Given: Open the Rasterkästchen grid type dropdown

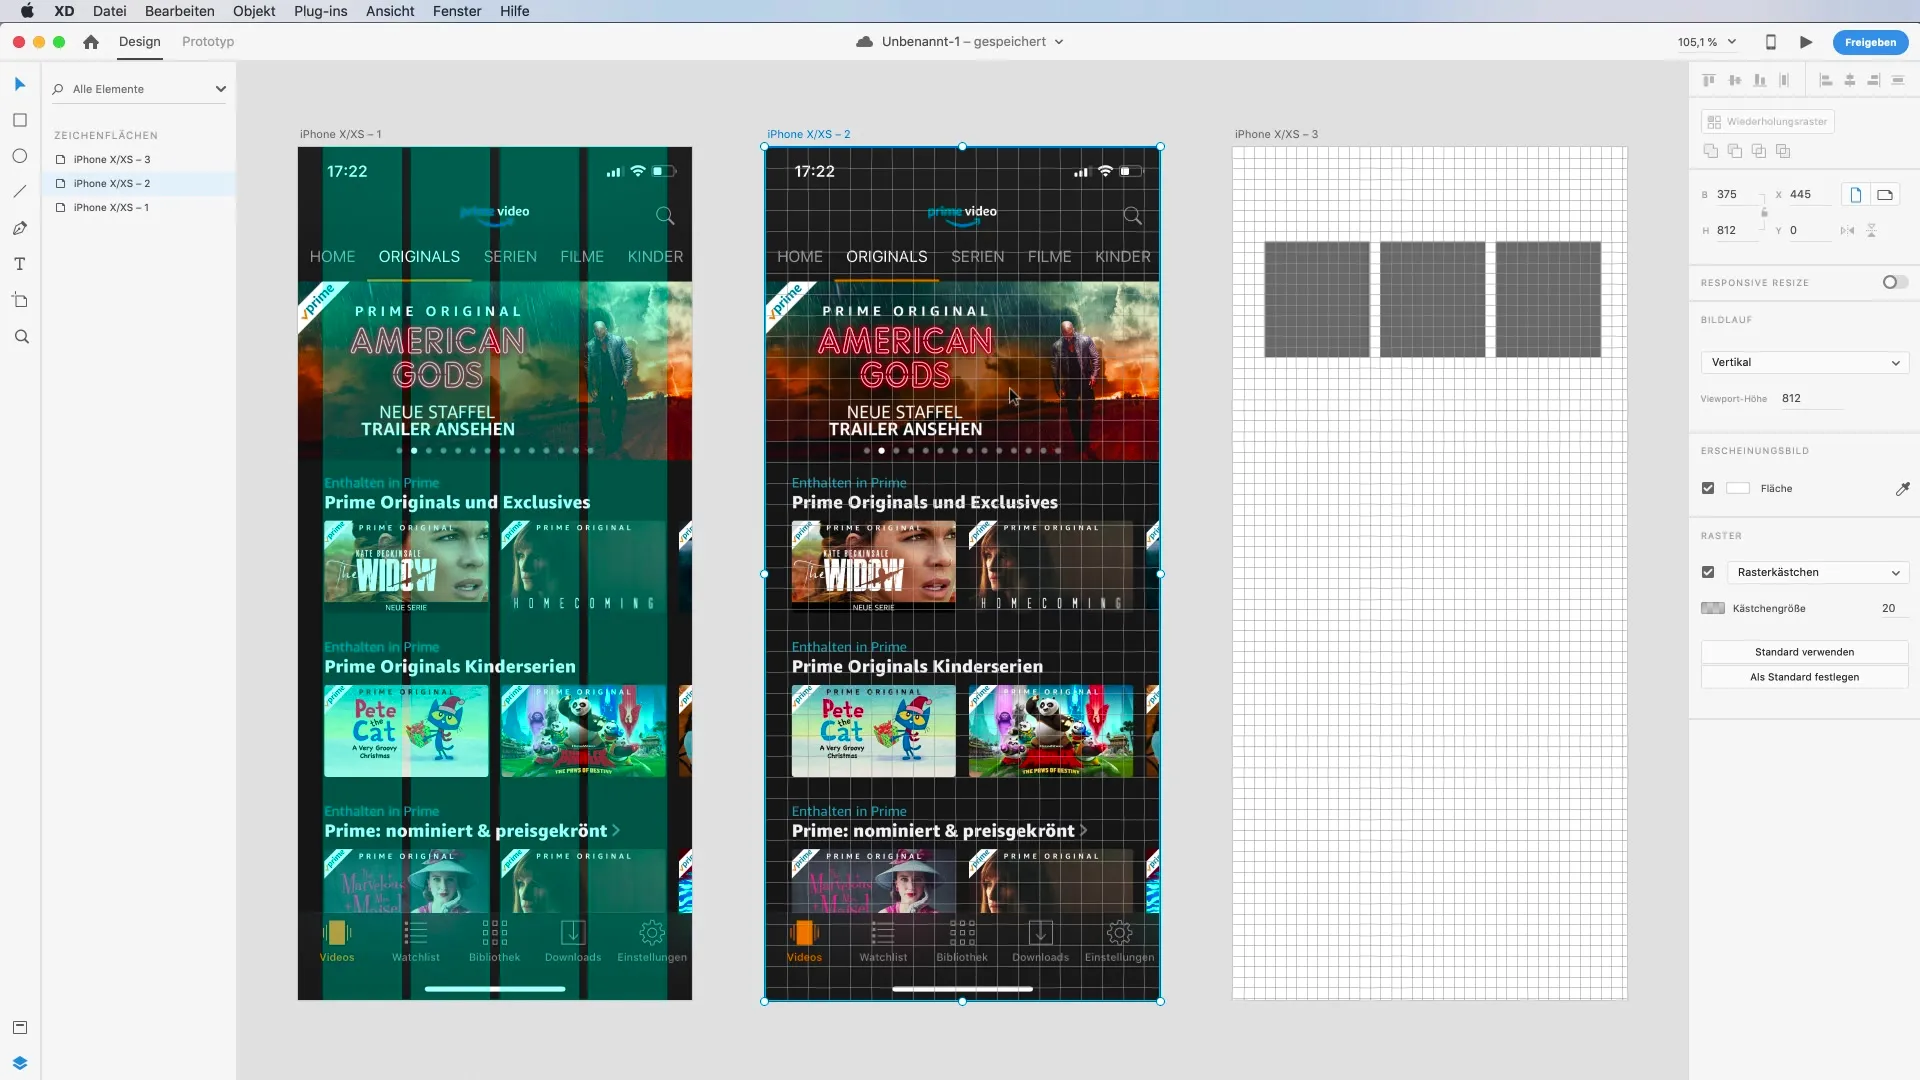Looking at the screenshot, I should point(1818,573).
